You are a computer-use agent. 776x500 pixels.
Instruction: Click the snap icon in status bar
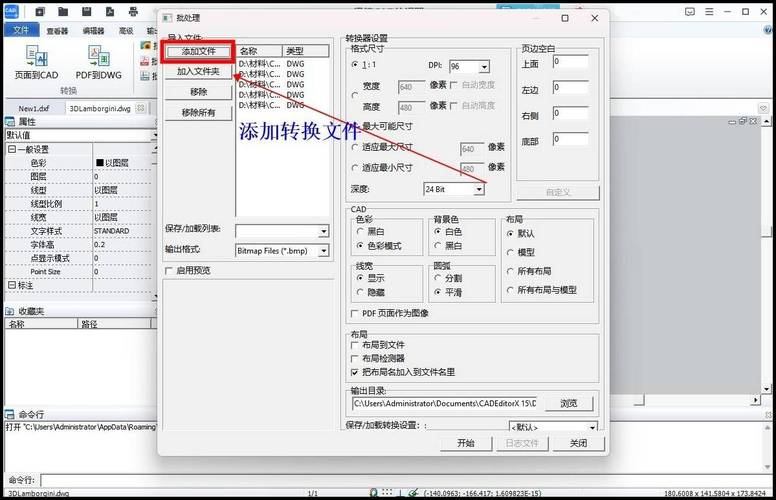pos(374,493)
